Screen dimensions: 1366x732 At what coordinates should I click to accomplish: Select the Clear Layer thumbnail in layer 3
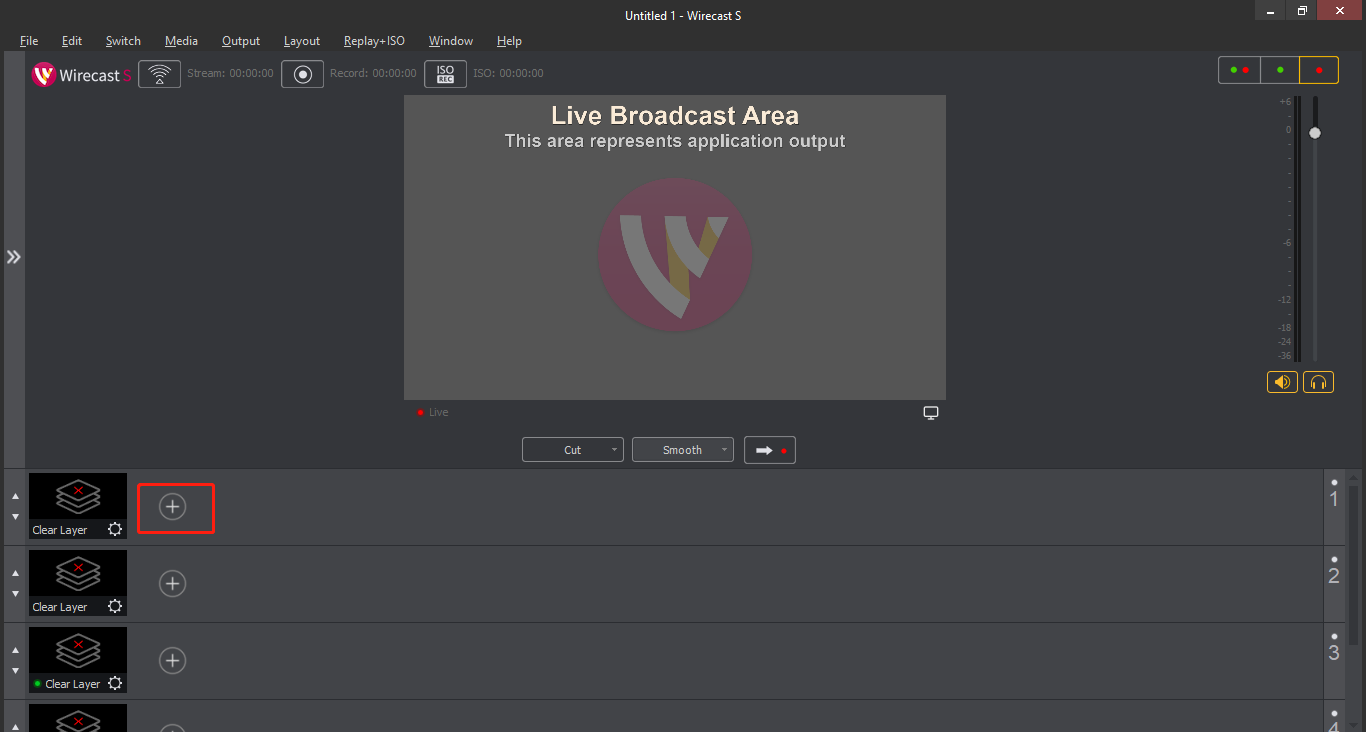78,660
